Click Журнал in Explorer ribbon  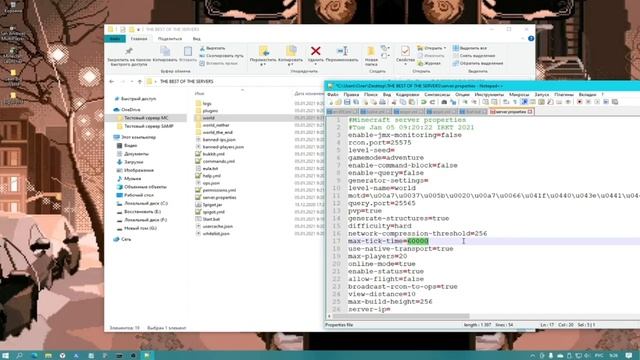tap(429, 63)
